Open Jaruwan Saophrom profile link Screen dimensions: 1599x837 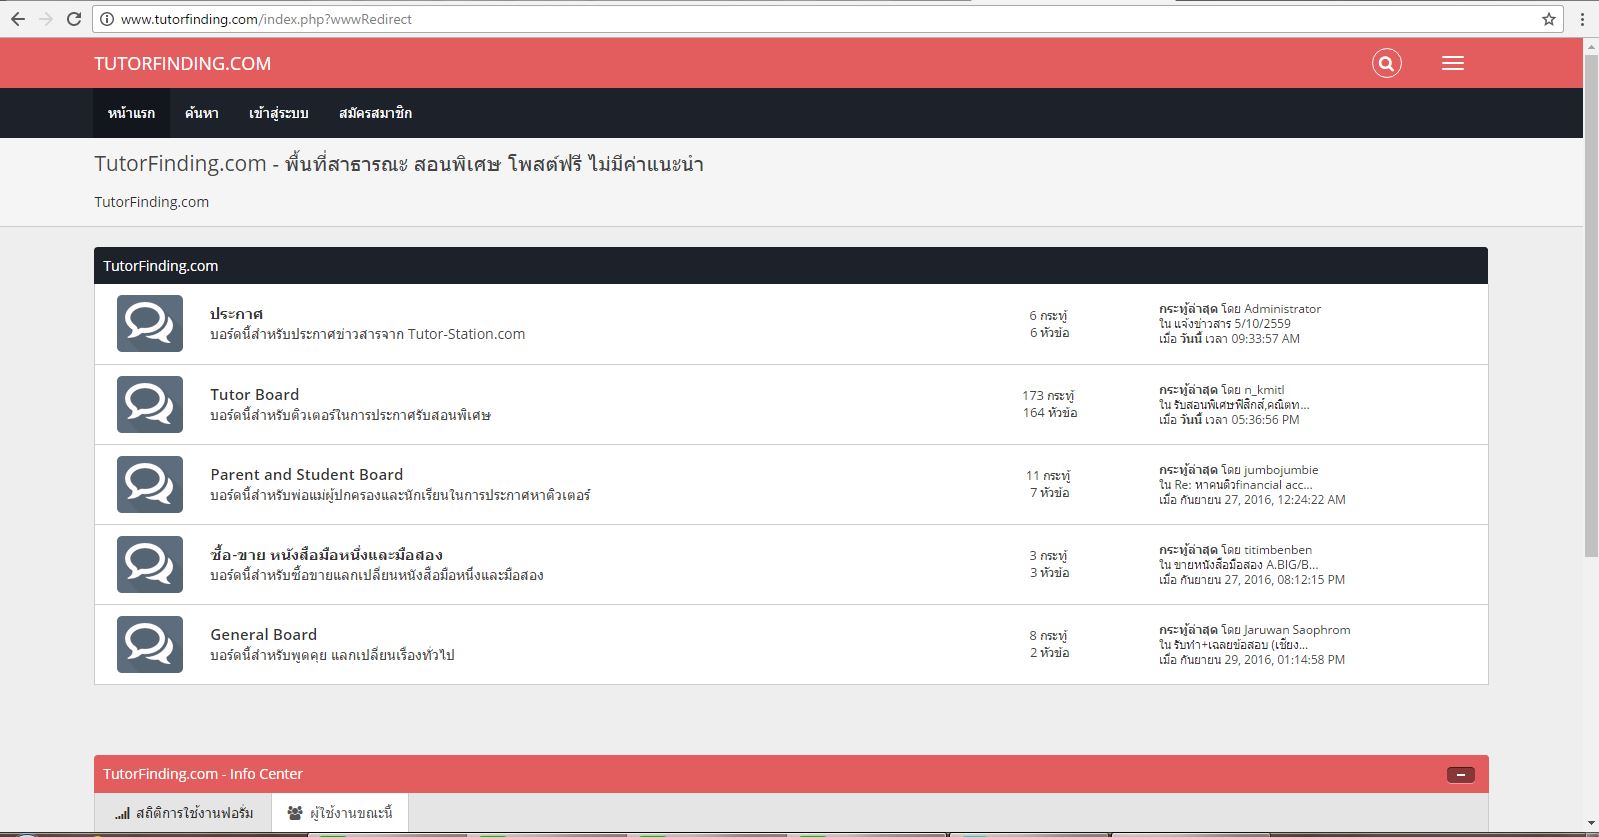coord(1297,630)
